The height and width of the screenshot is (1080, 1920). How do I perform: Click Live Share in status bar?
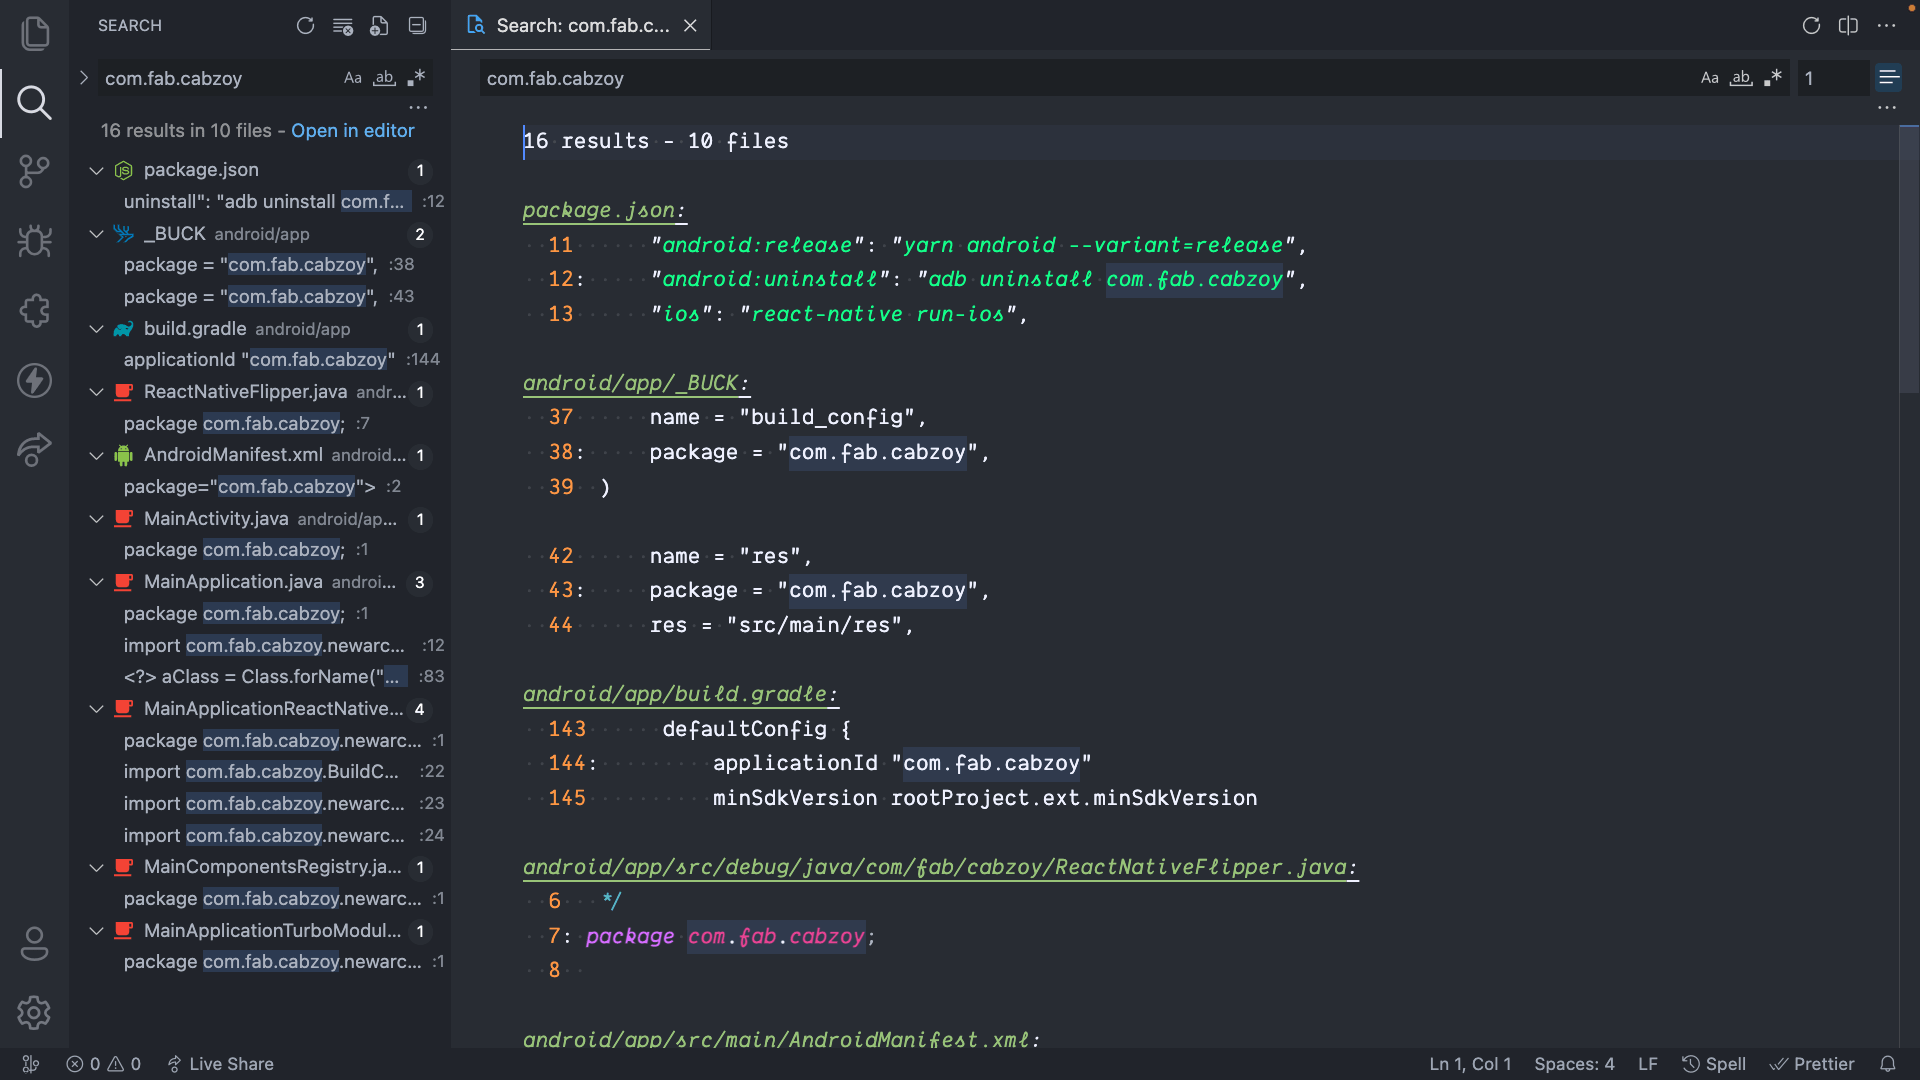[x=220, y=1064]
